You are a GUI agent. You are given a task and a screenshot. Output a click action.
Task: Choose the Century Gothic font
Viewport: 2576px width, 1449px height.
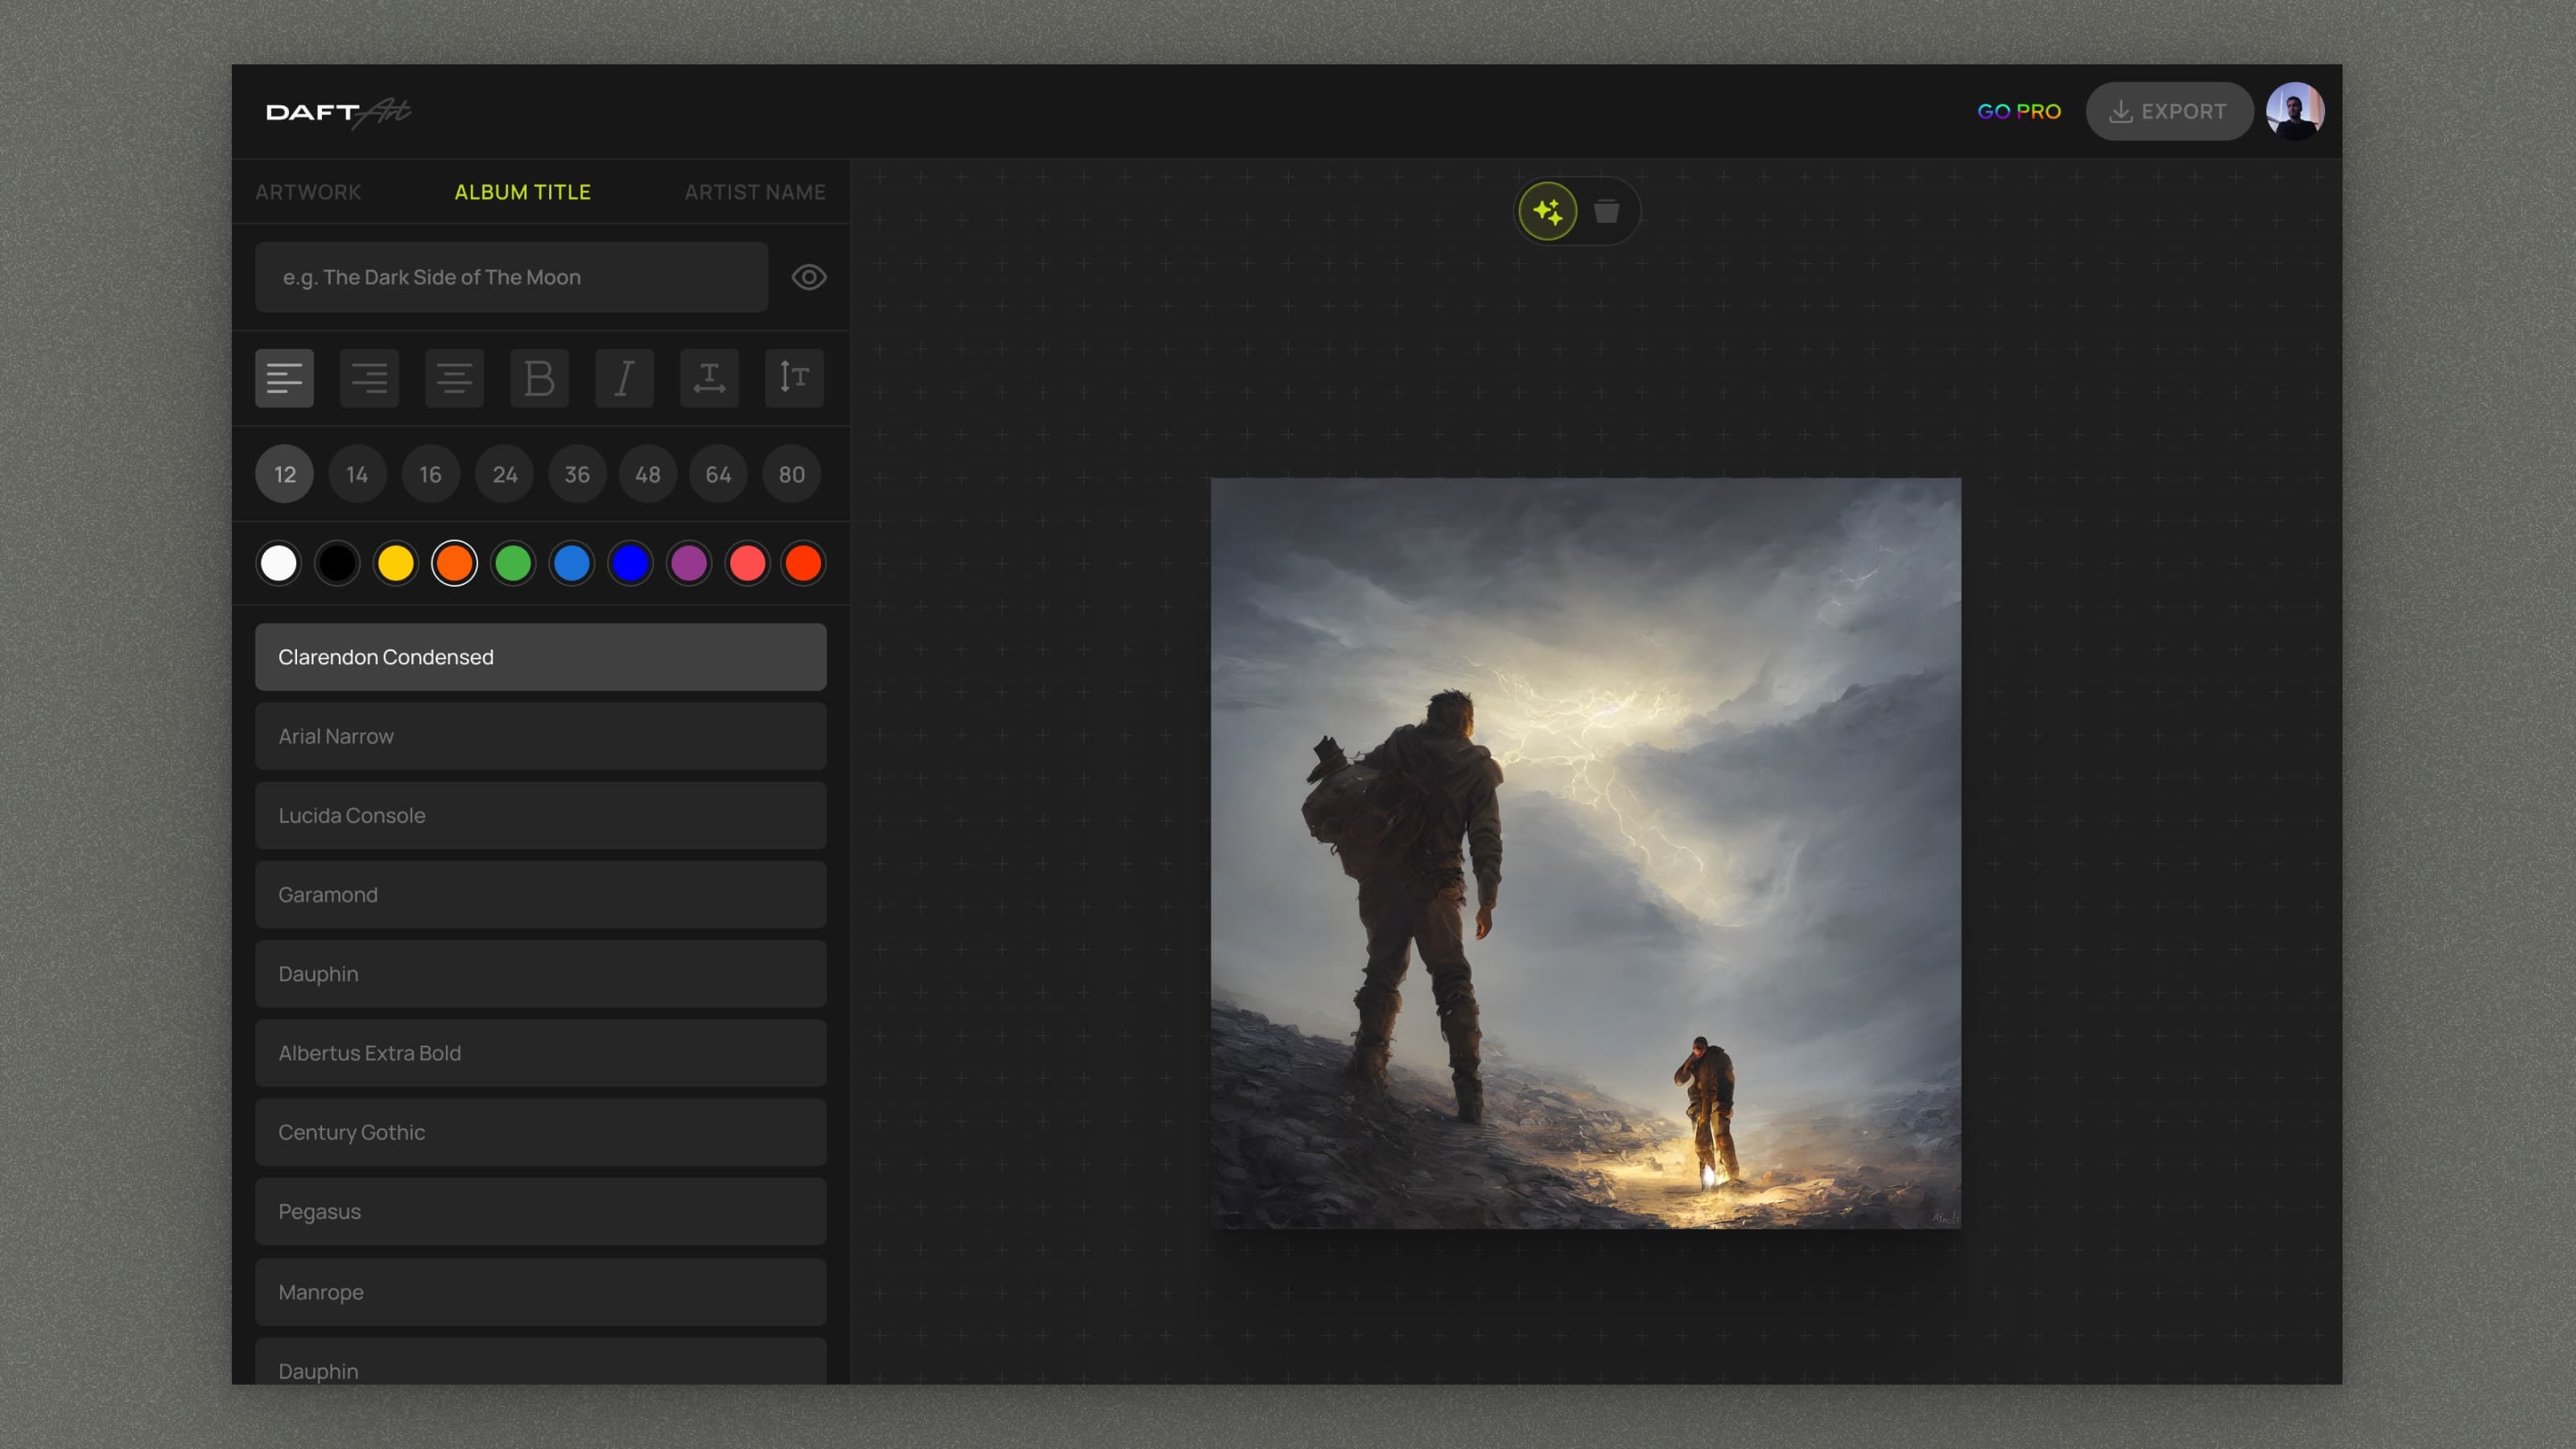tap(540, 1132)
